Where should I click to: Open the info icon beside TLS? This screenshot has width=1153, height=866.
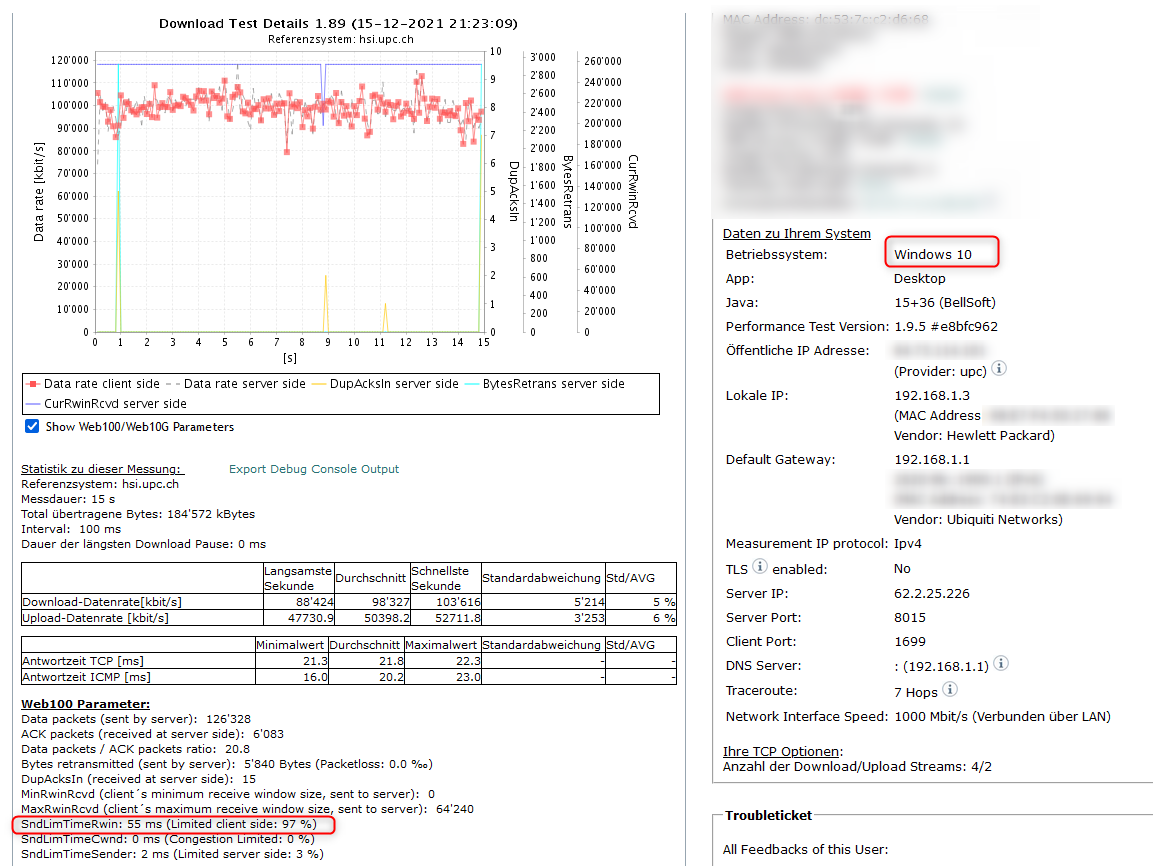tap(759, 567)
